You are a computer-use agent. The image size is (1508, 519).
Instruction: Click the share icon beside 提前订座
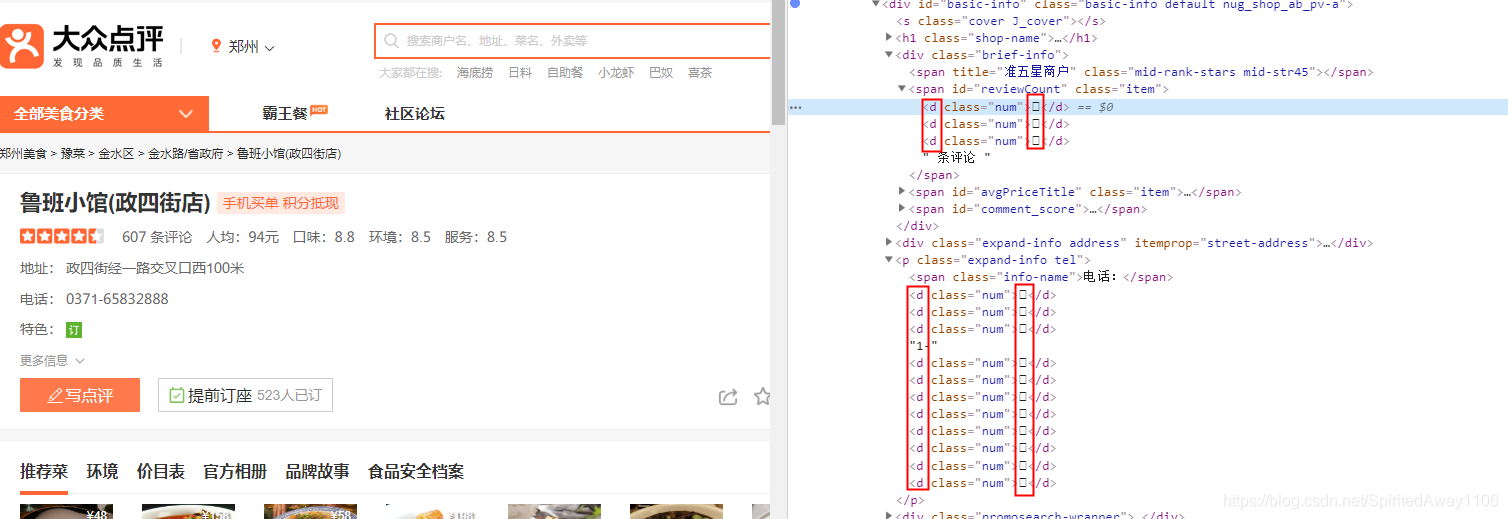(x=728, y=397)
